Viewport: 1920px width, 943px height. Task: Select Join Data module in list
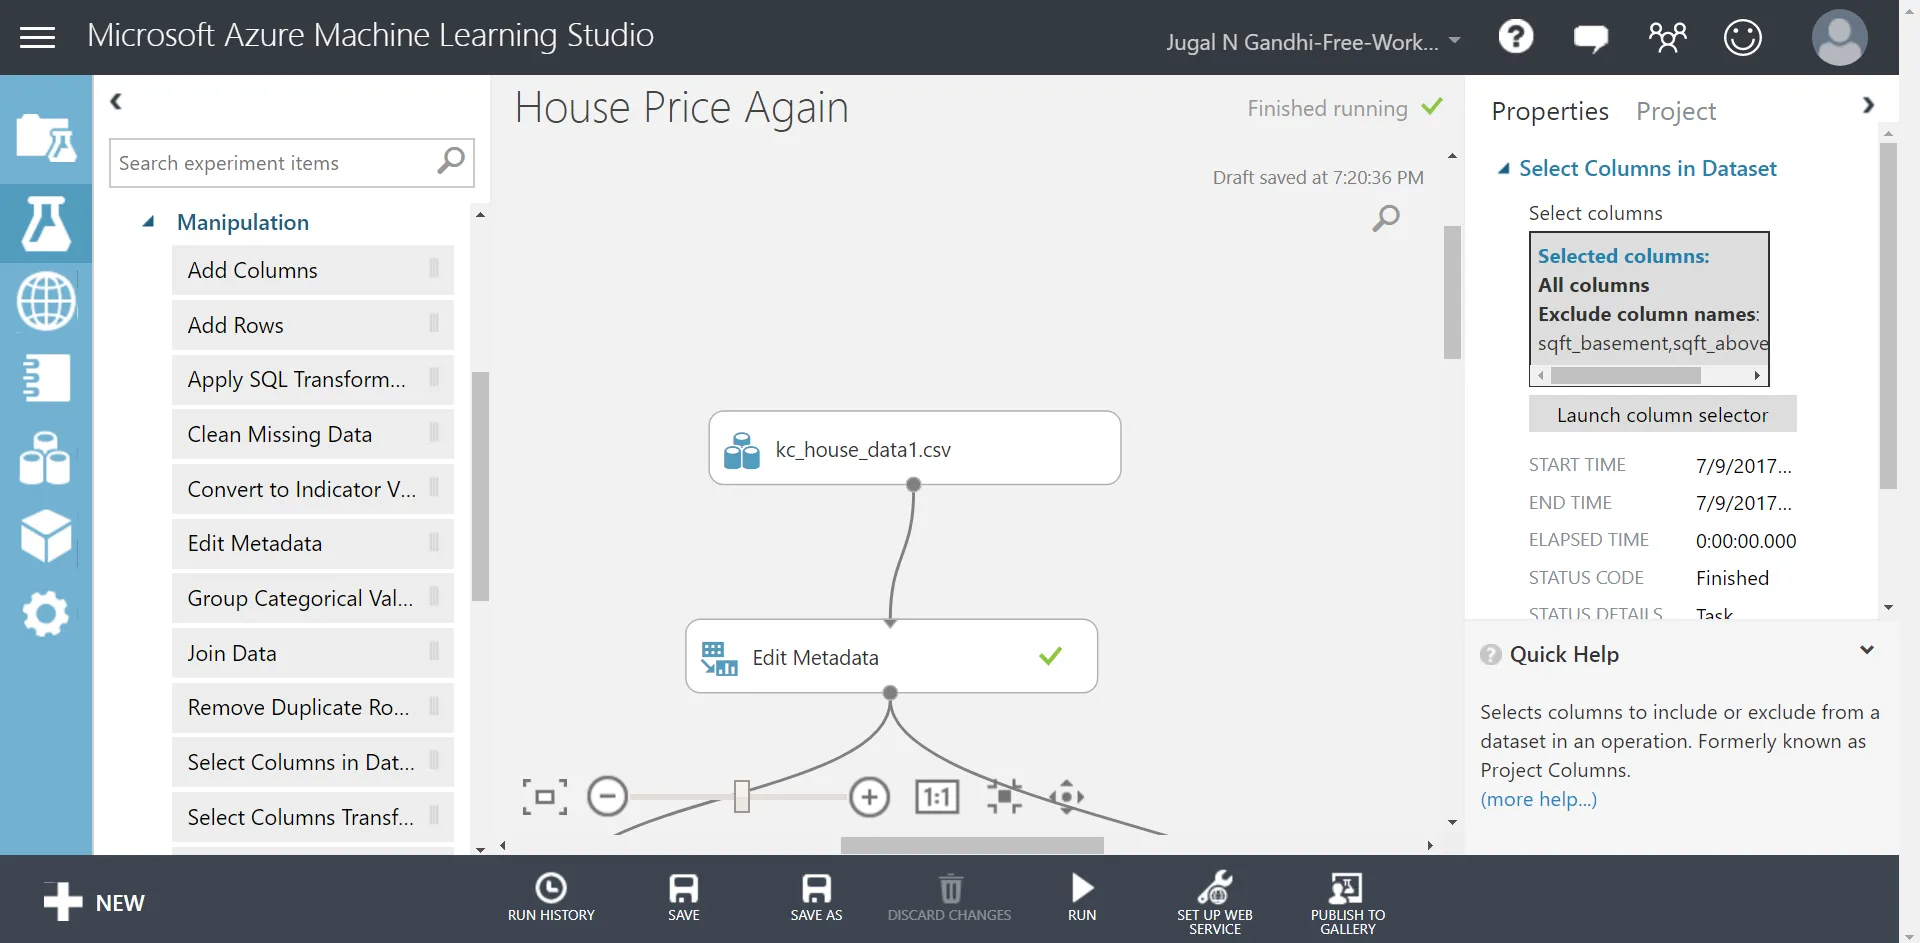313,653
